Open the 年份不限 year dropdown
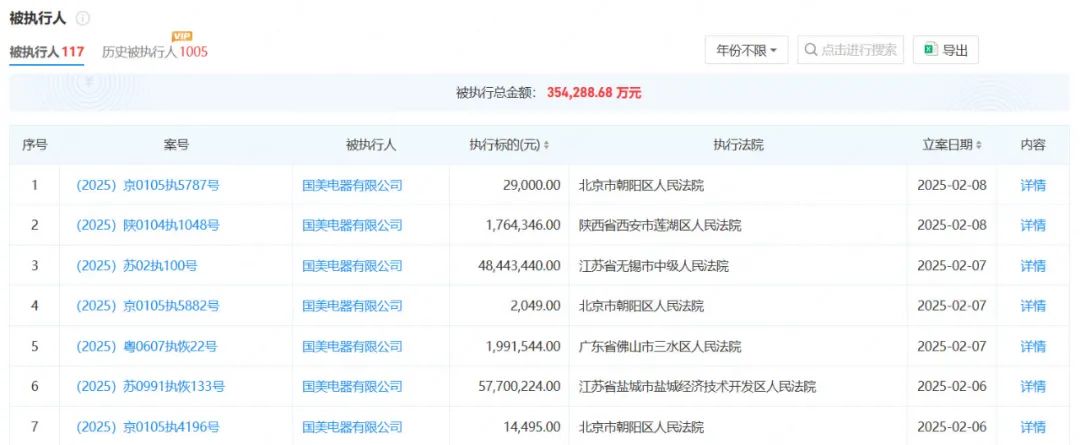Screen dimensions: 1080x445 (x=747, y=50)
